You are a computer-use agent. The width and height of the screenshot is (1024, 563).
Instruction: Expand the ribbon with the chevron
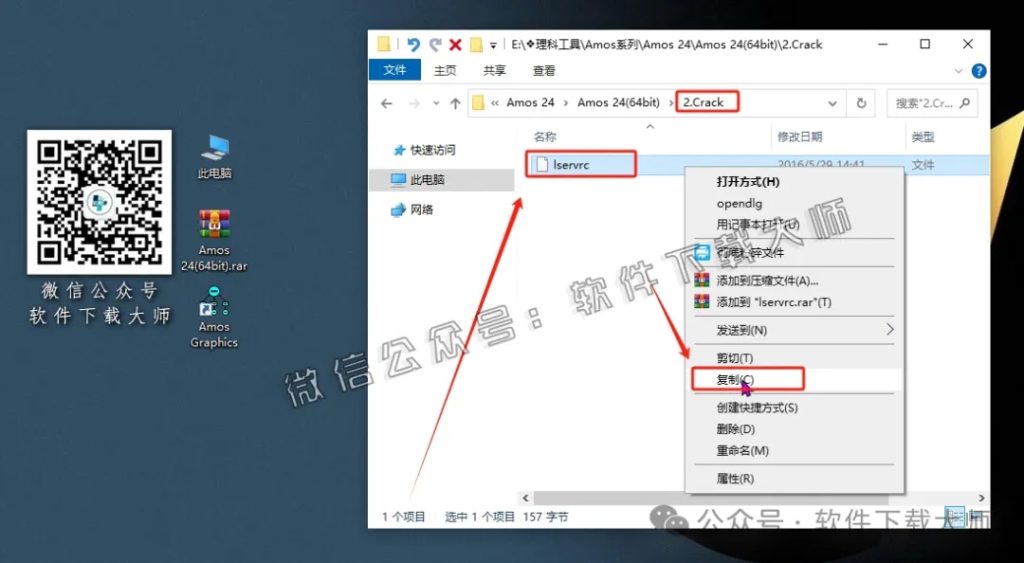(x=959, y=71)
